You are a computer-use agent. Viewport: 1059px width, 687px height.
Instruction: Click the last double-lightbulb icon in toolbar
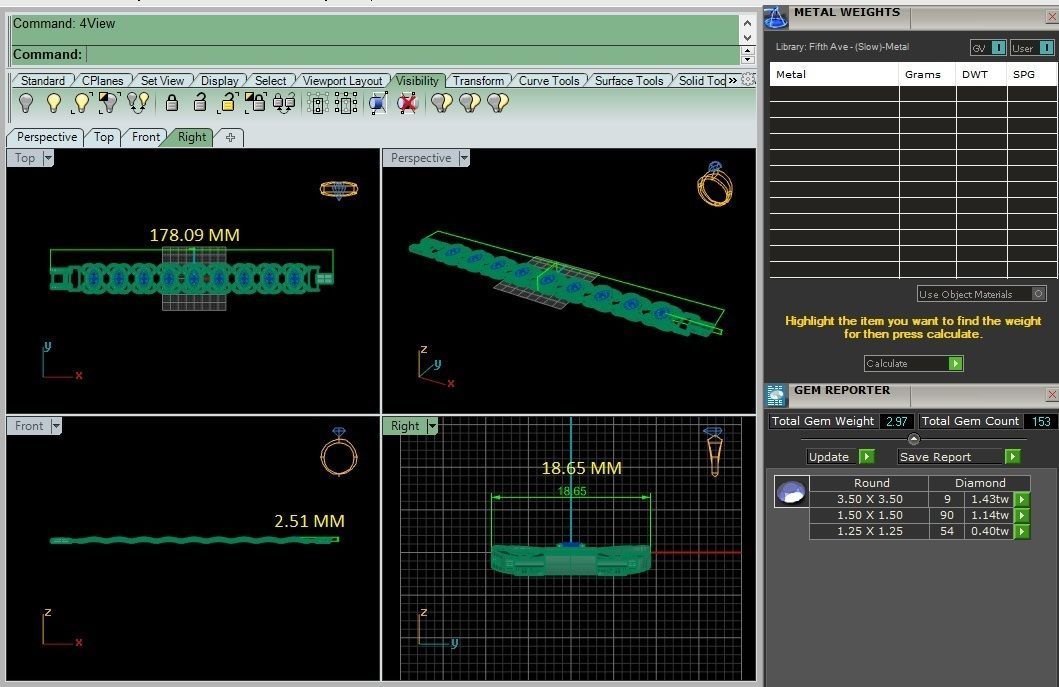point(497,103)
